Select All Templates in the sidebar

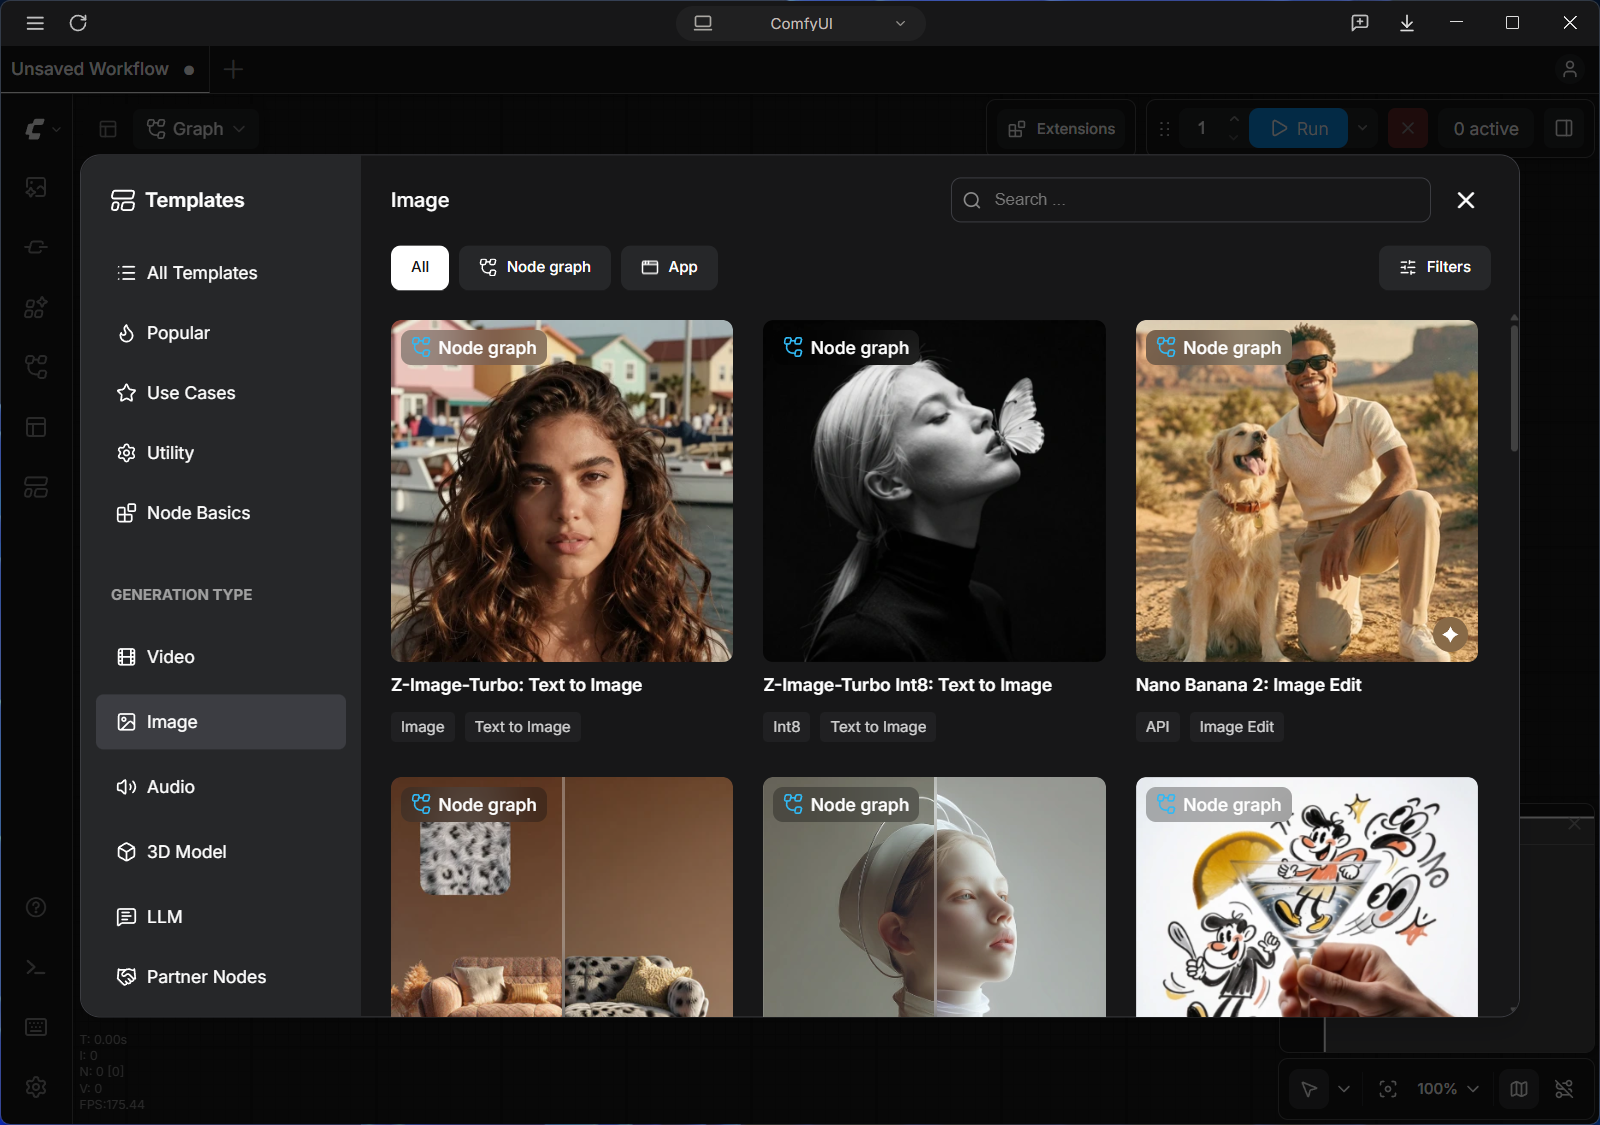click(221, 273)
